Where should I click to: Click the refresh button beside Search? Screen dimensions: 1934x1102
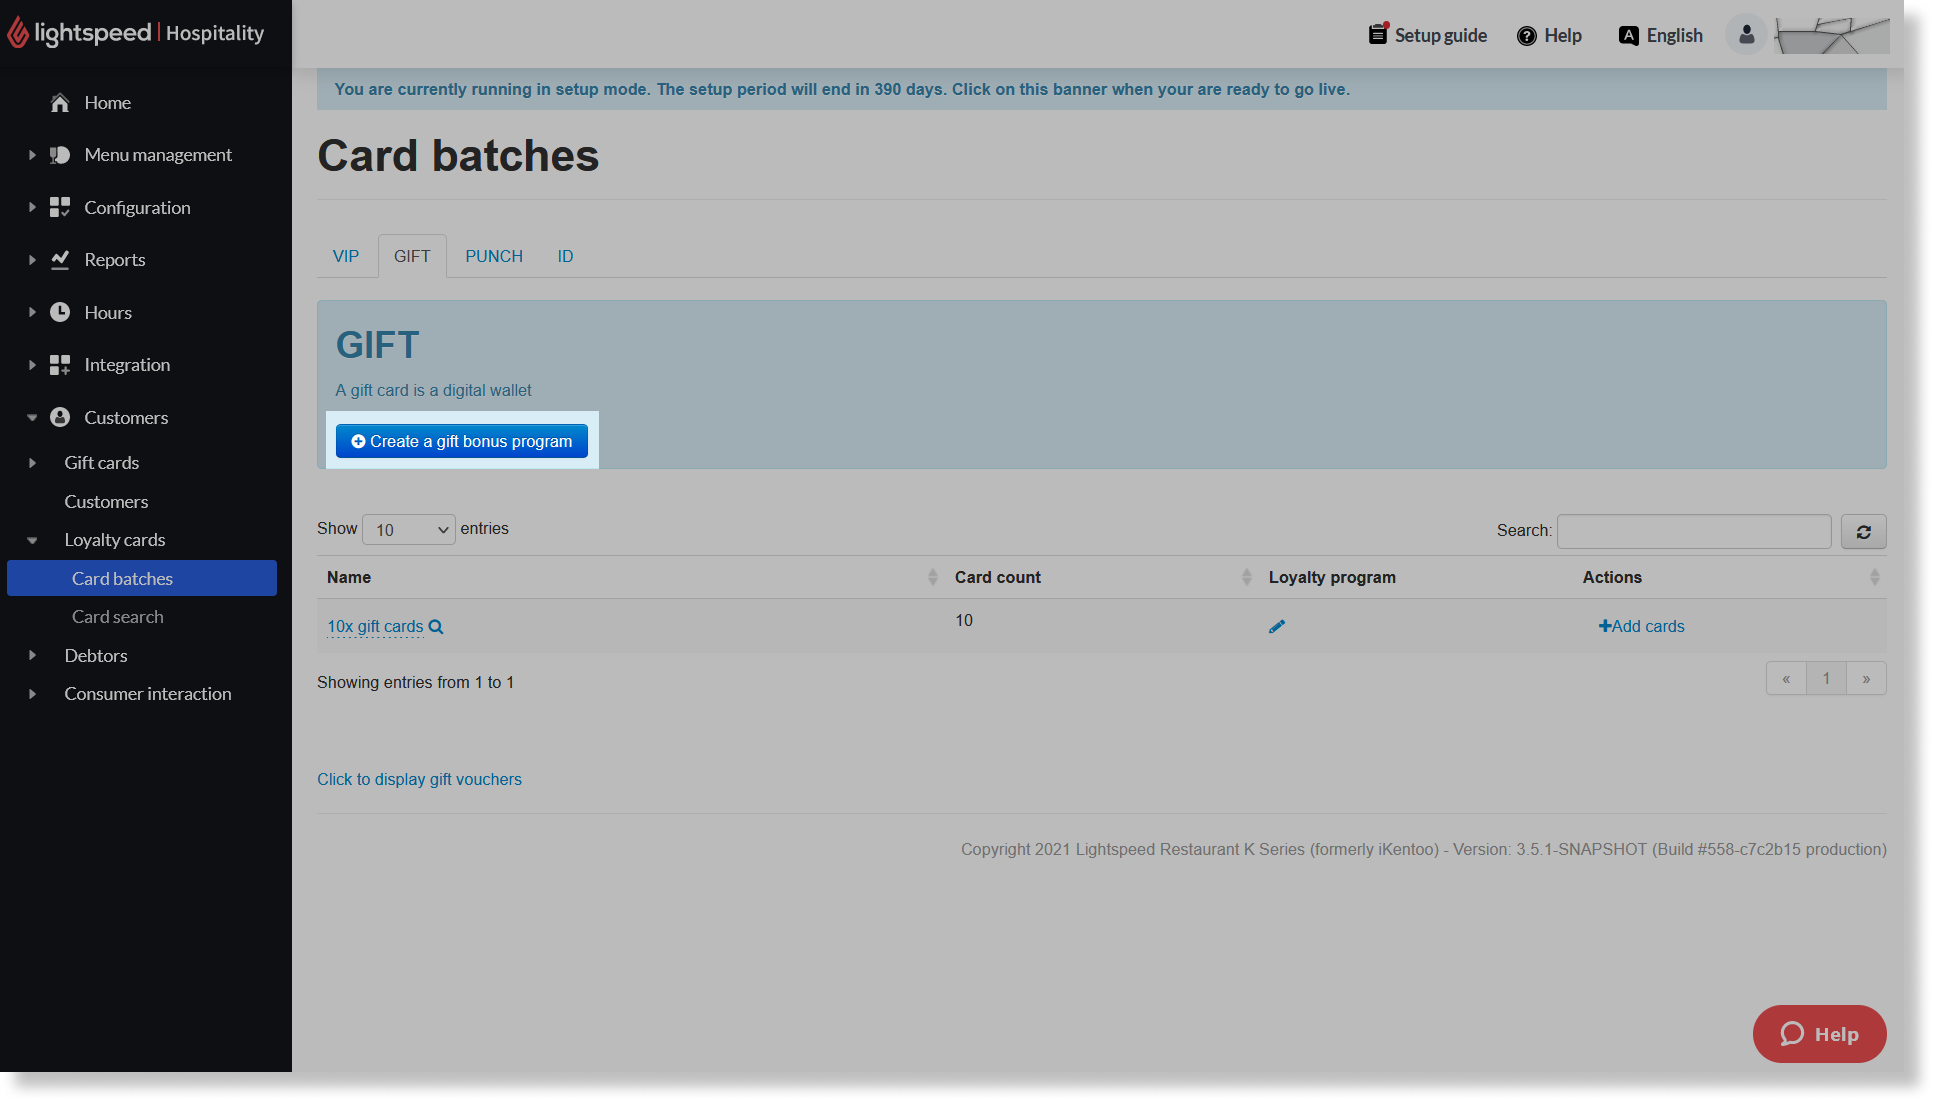point(1864,532)
